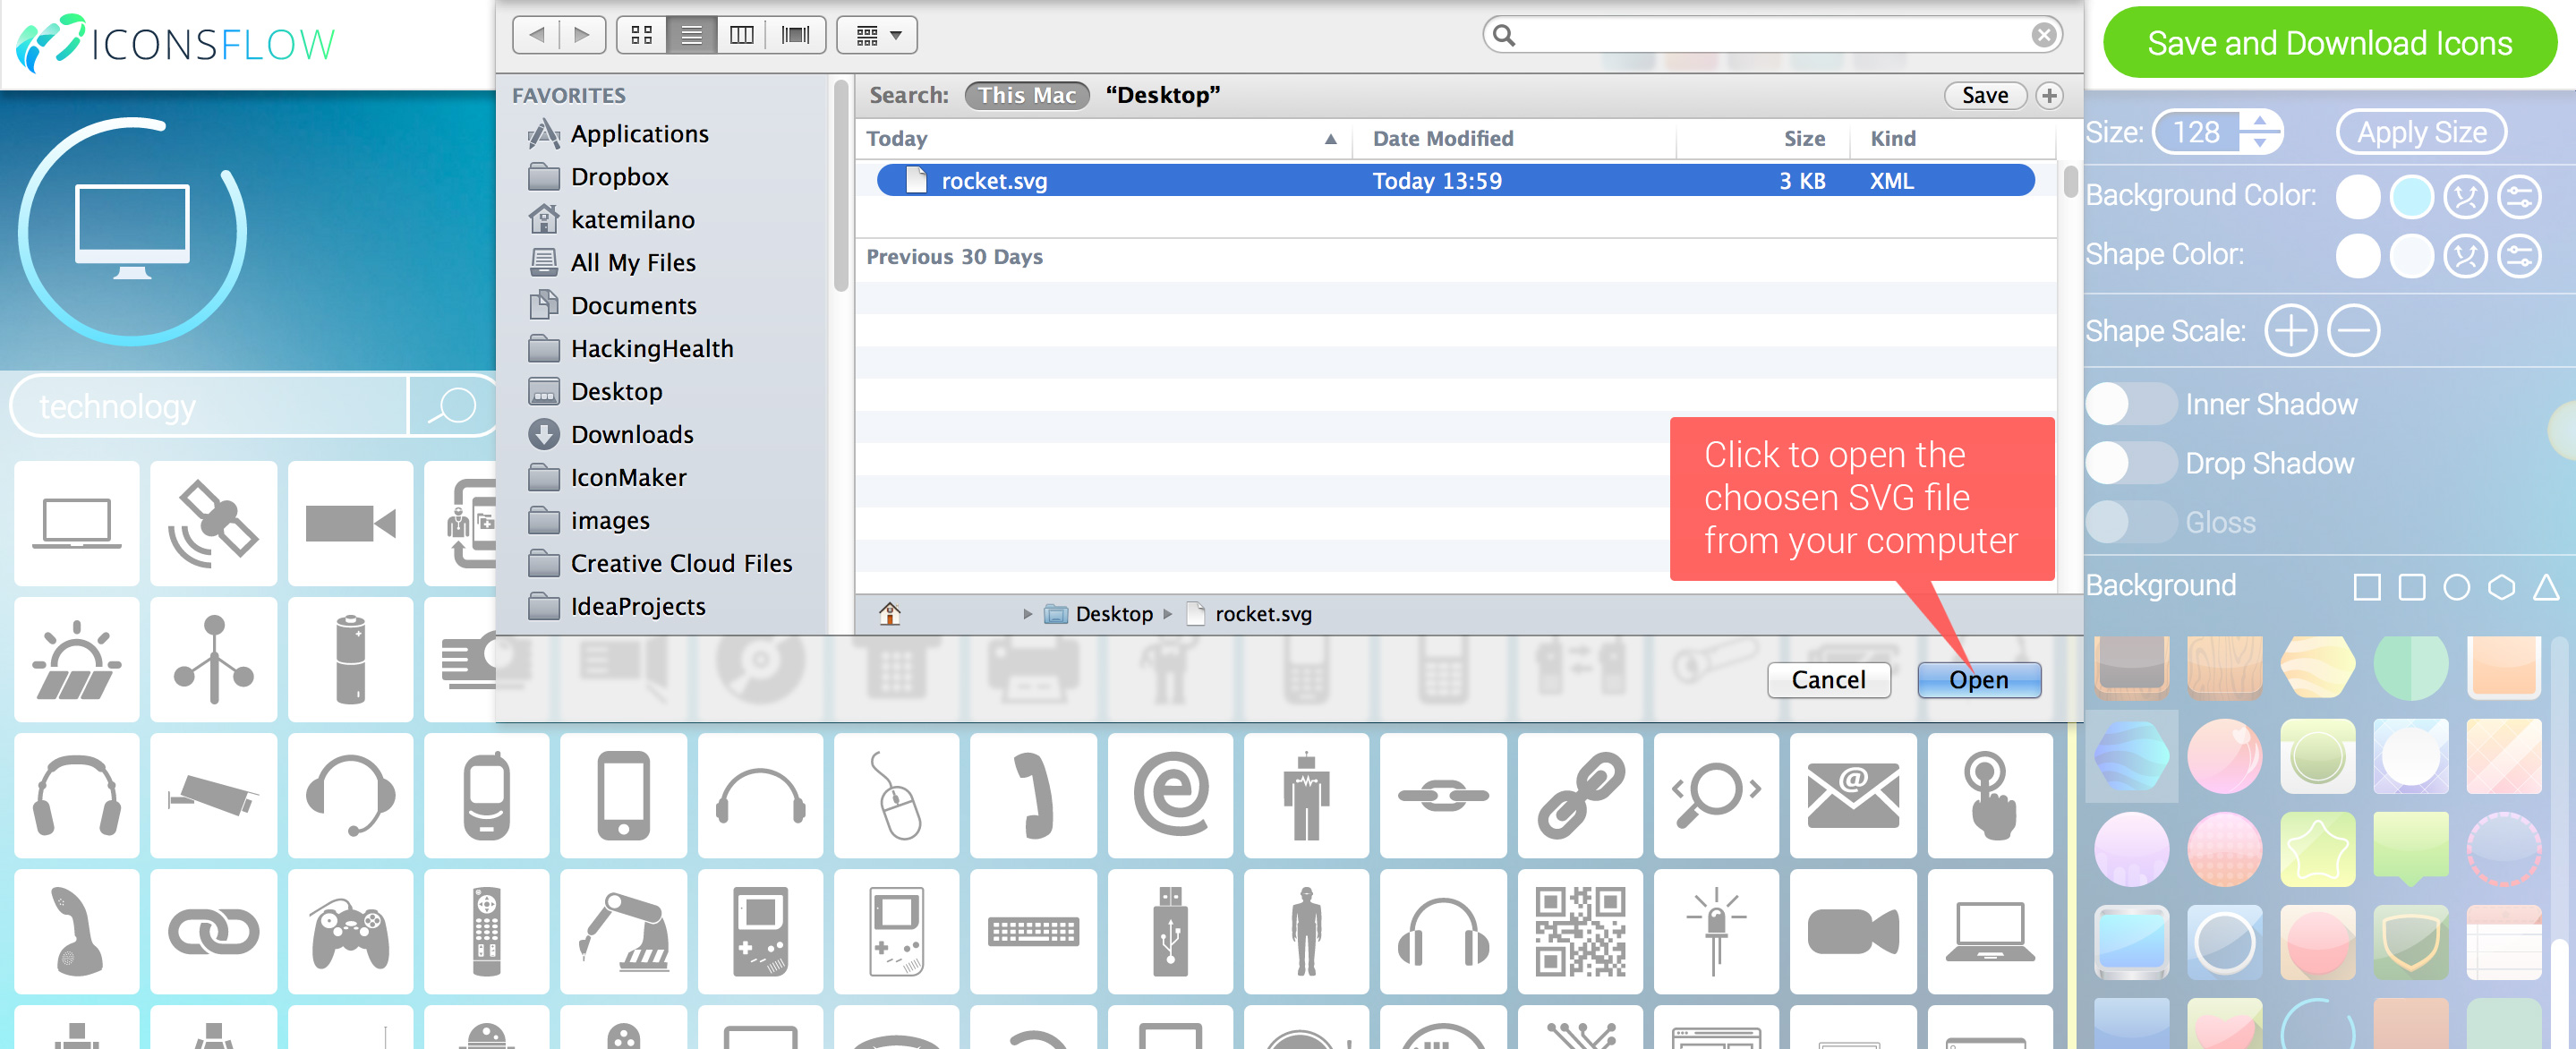Viewport: 2576px width, 1049px height.
Task: Select the at-sign (@) icon
Action: (x=1170, y=795)
